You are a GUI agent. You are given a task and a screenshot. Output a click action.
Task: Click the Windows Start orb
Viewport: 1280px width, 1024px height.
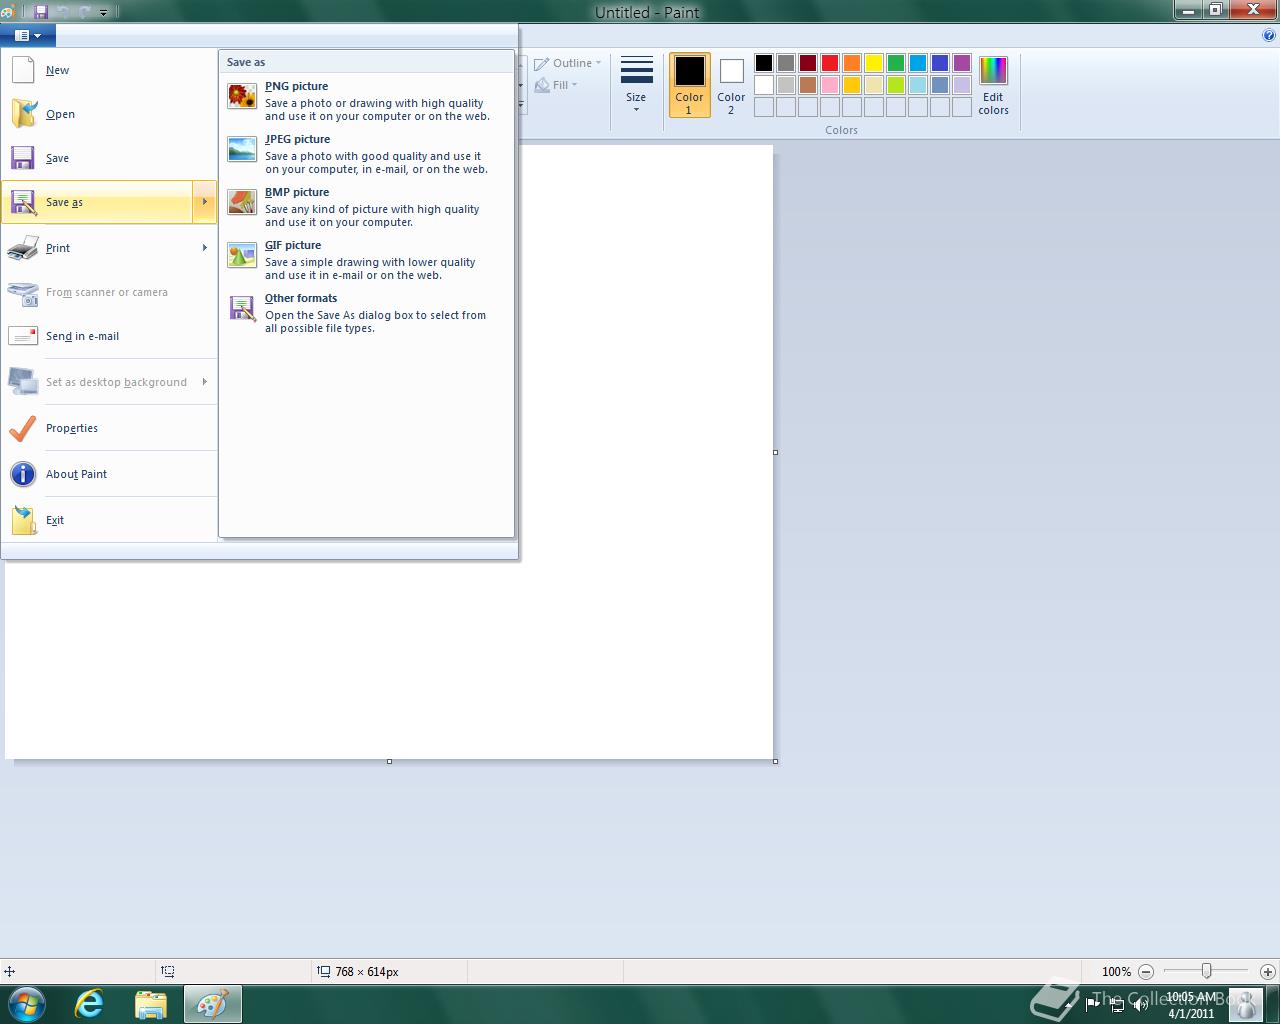point(27,1003)
